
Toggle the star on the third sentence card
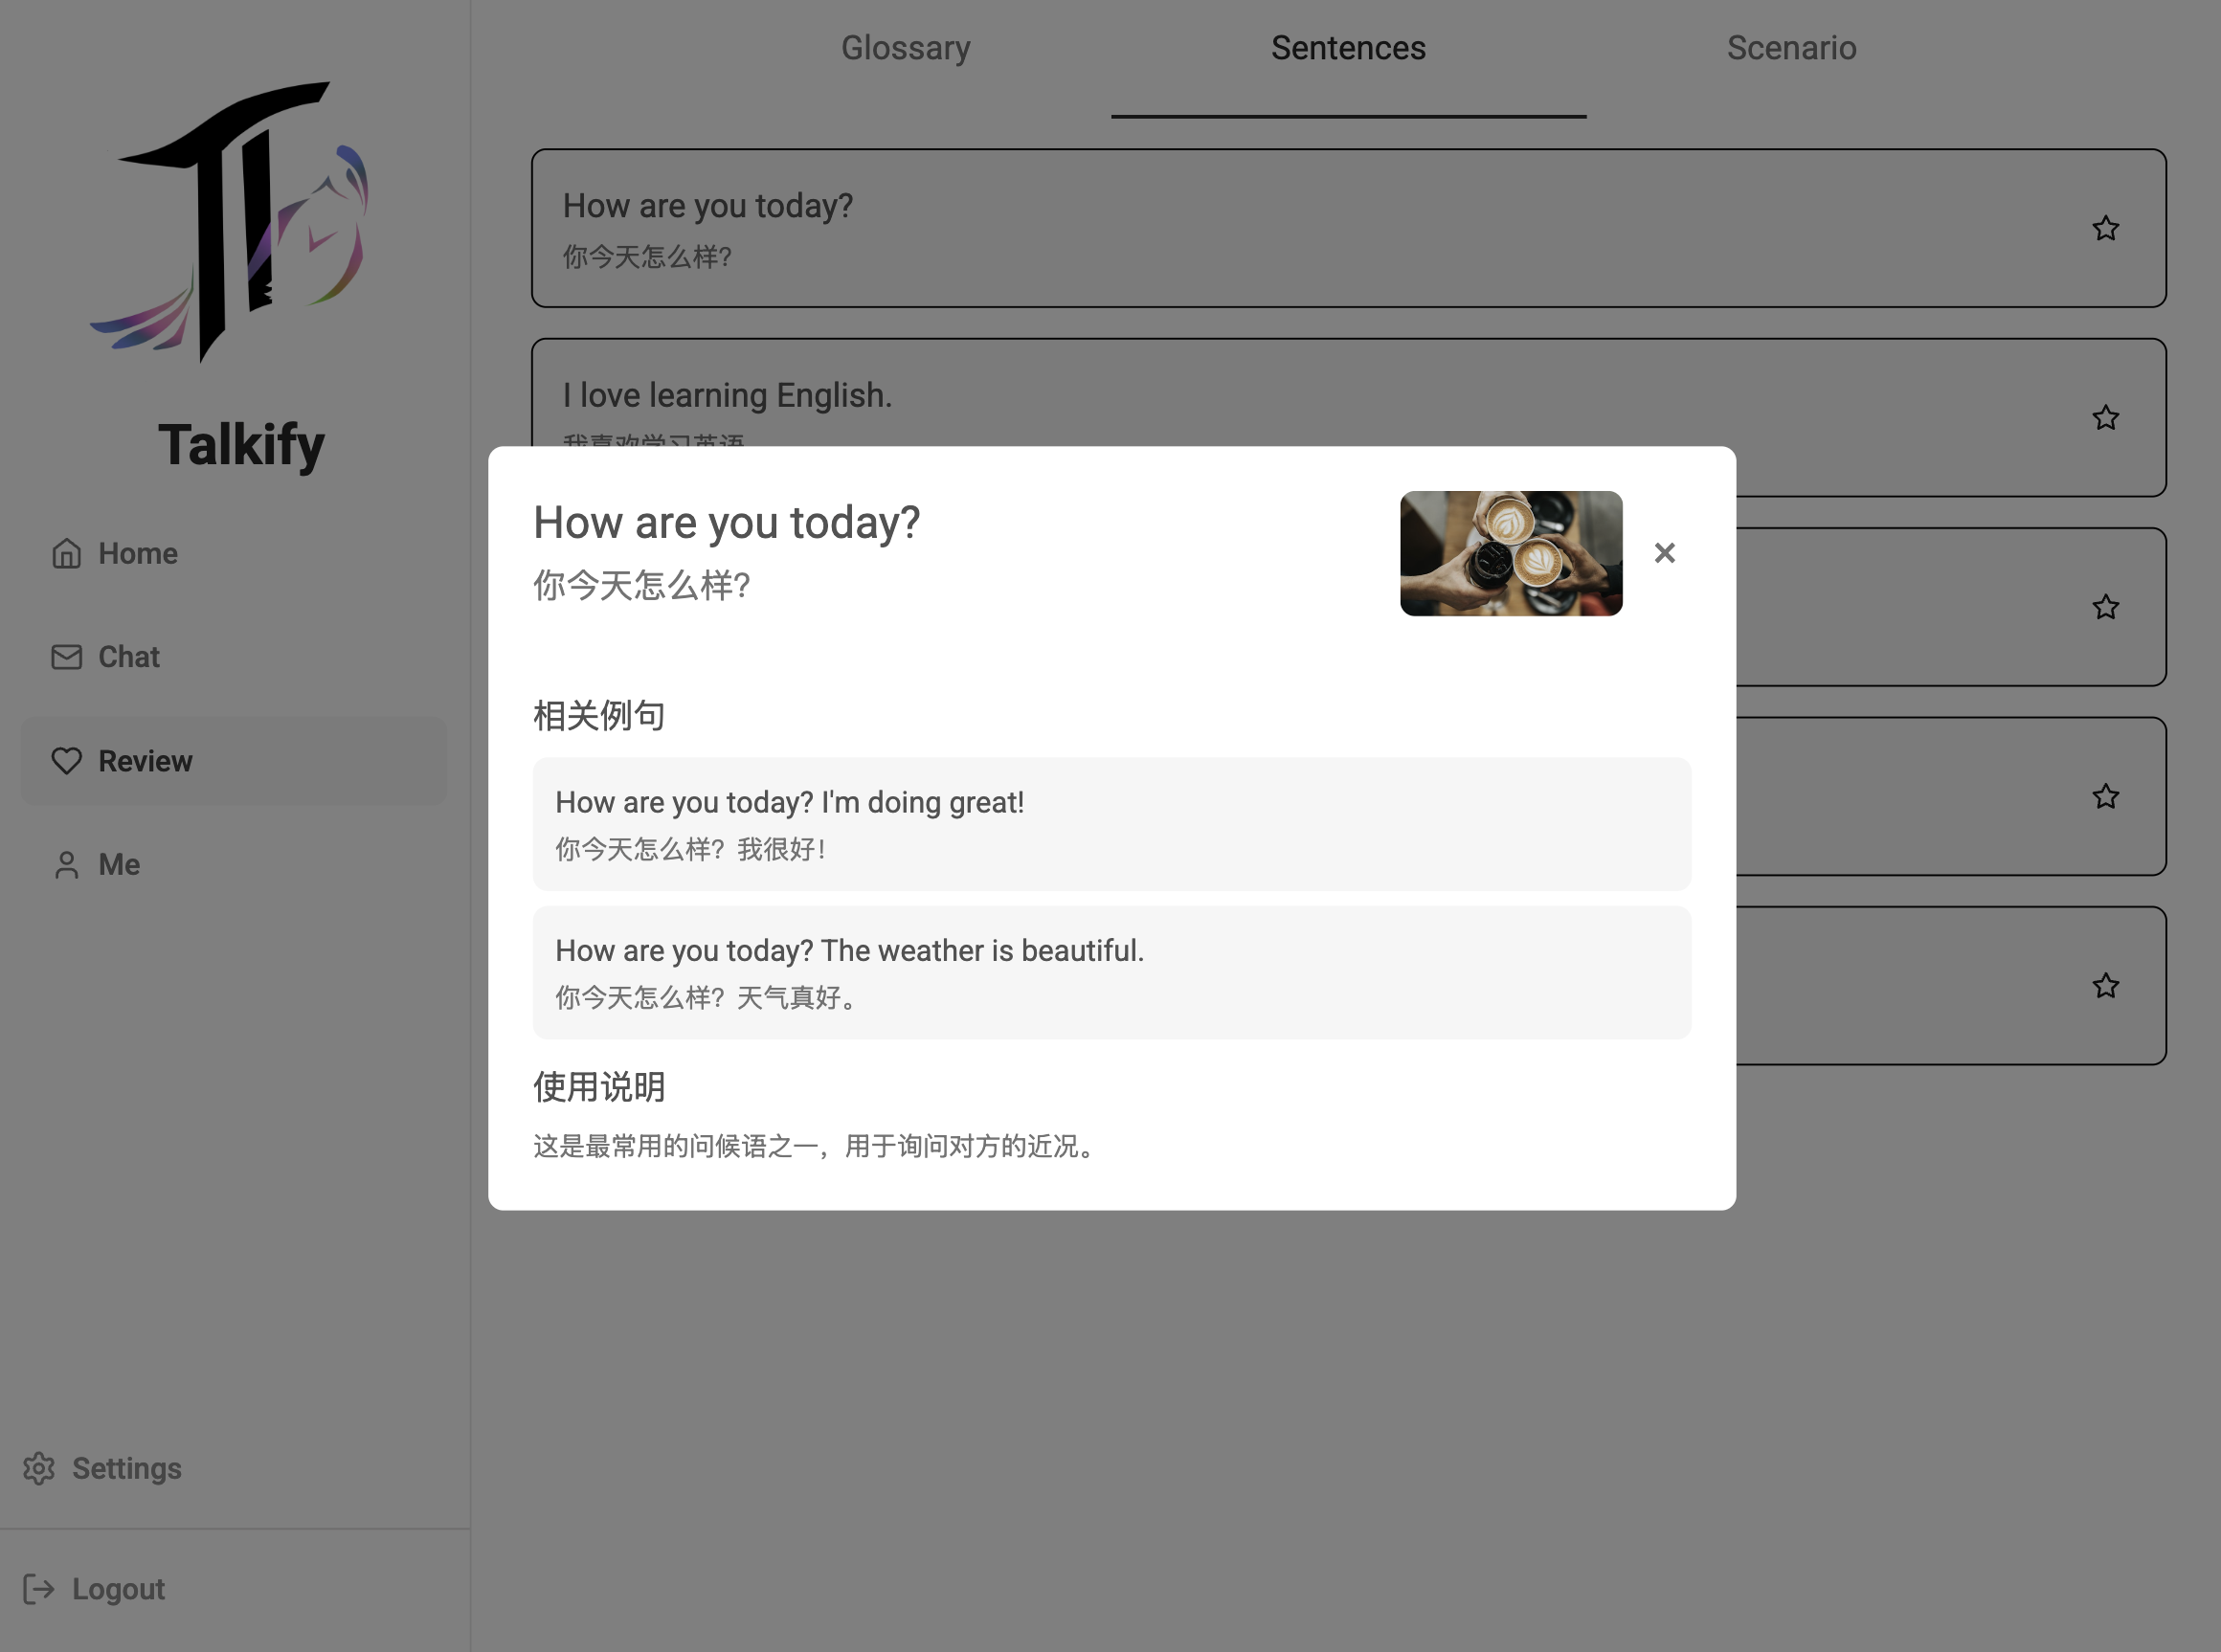[2105, 607]
